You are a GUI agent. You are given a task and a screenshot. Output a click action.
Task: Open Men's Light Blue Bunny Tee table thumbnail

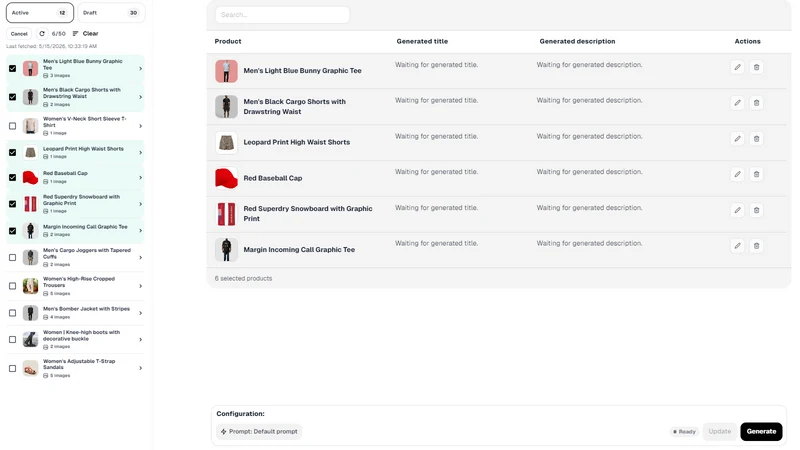pos(226,71)
